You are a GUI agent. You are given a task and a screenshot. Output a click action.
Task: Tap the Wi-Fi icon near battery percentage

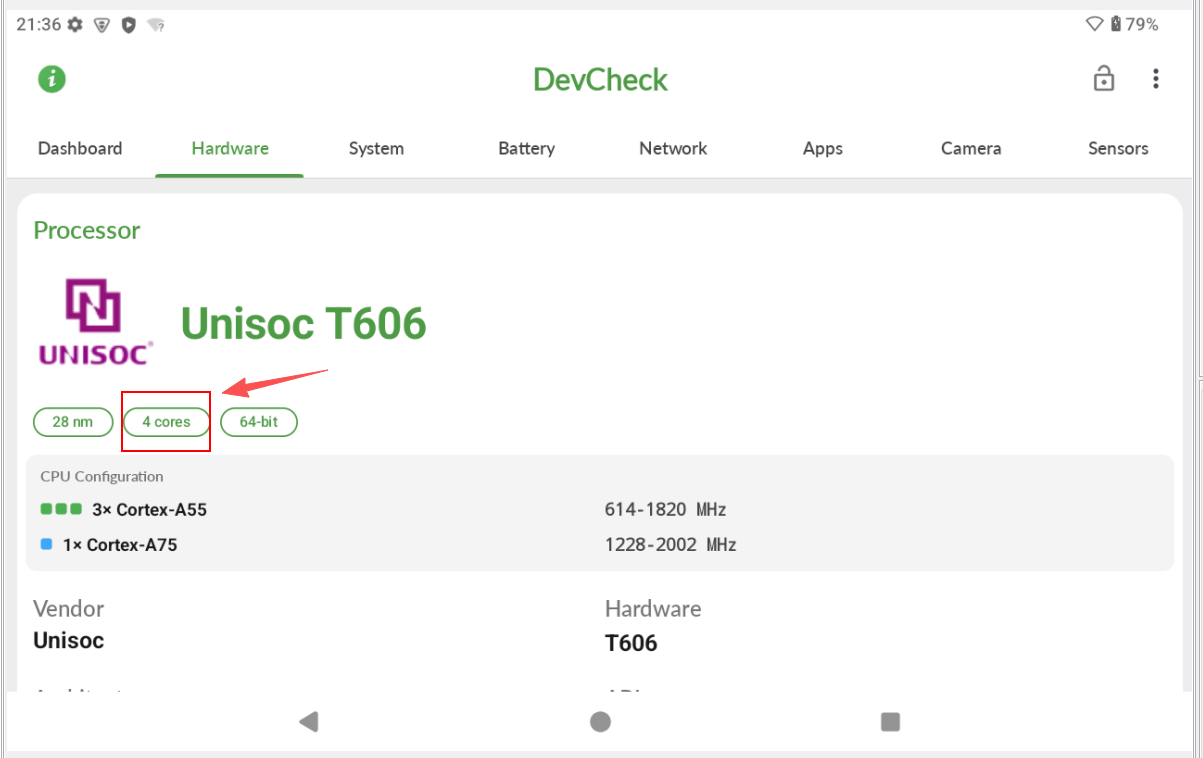[1094, 24]
